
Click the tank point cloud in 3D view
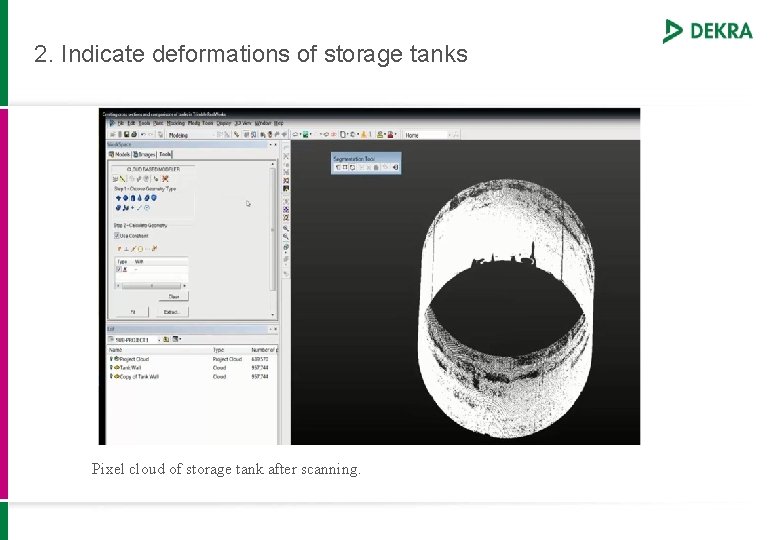click(x=506, y=308)
